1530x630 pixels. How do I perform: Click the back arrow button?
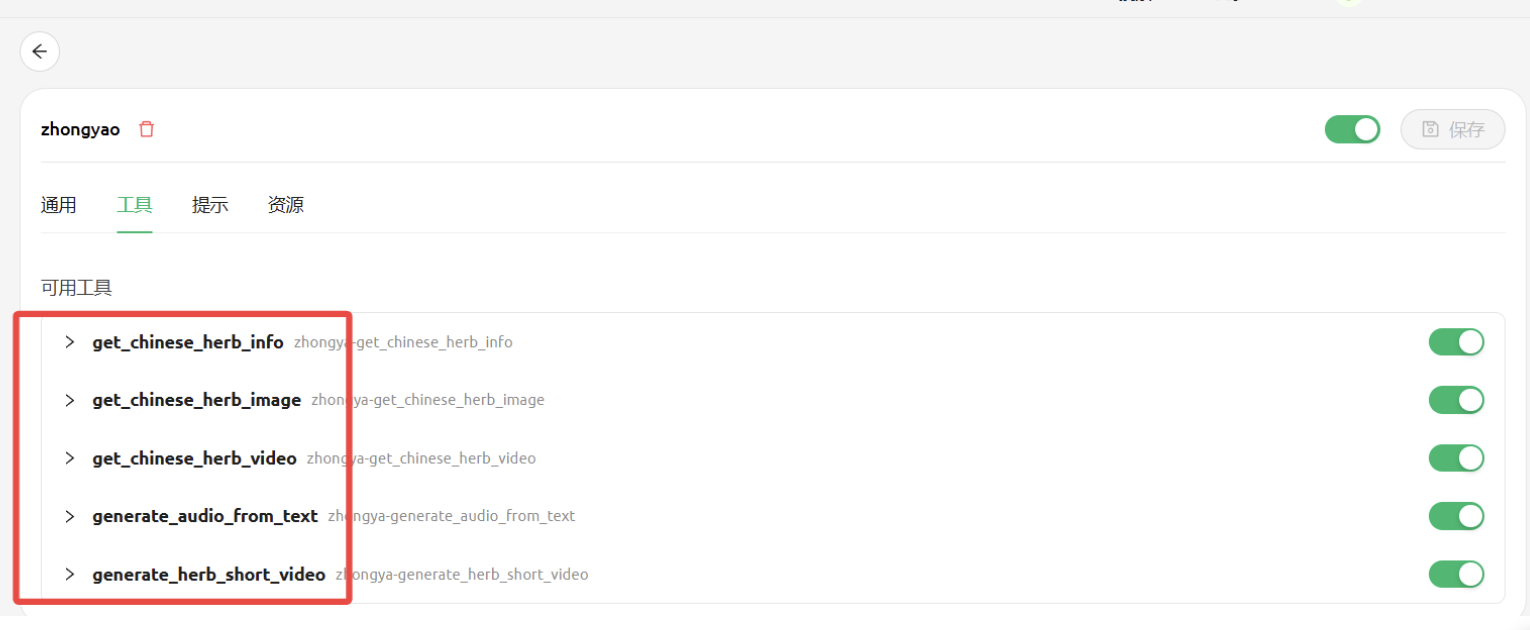tap(40, 51)
